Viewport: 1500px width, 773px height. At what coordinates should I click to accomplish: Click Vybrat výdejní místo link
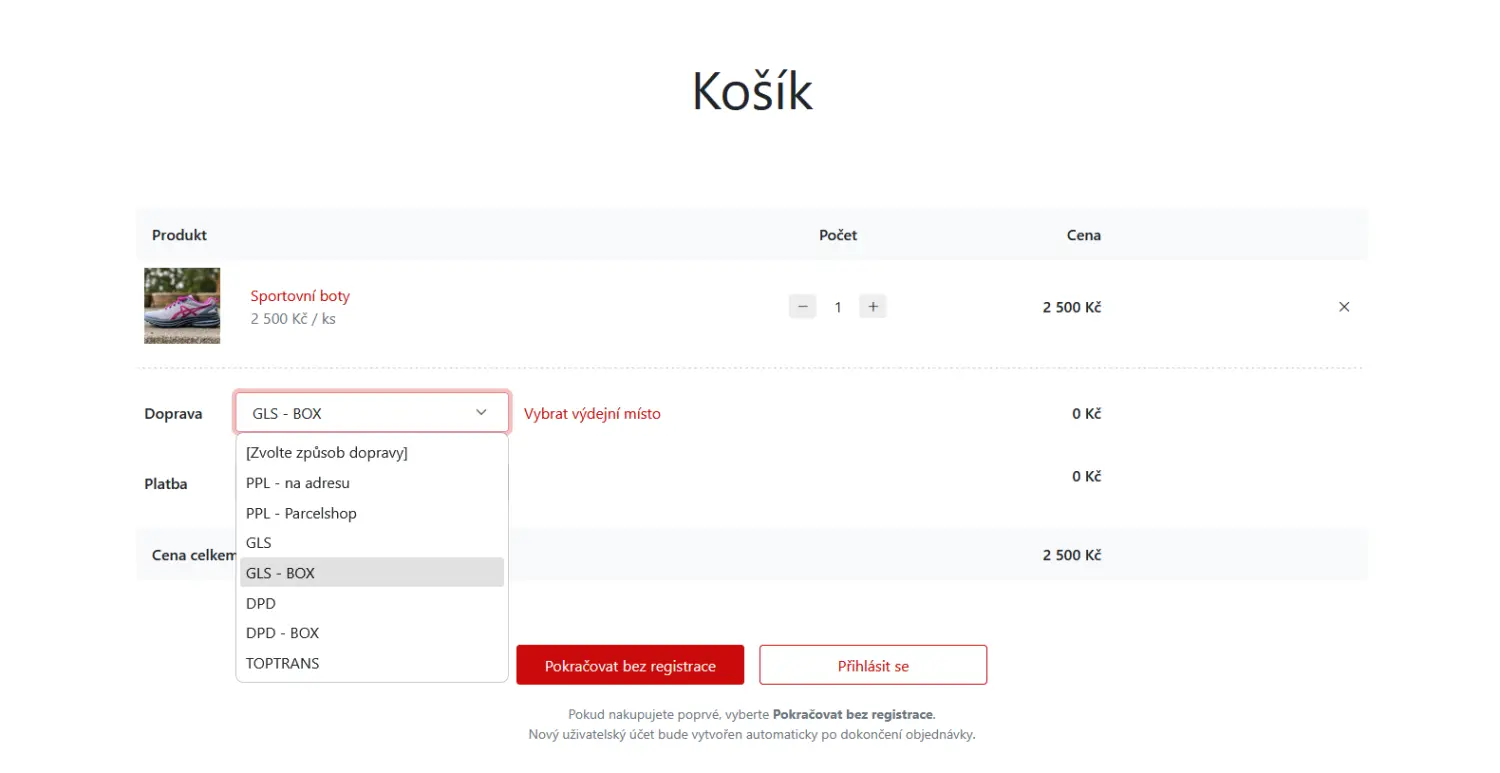coord(592,414)
